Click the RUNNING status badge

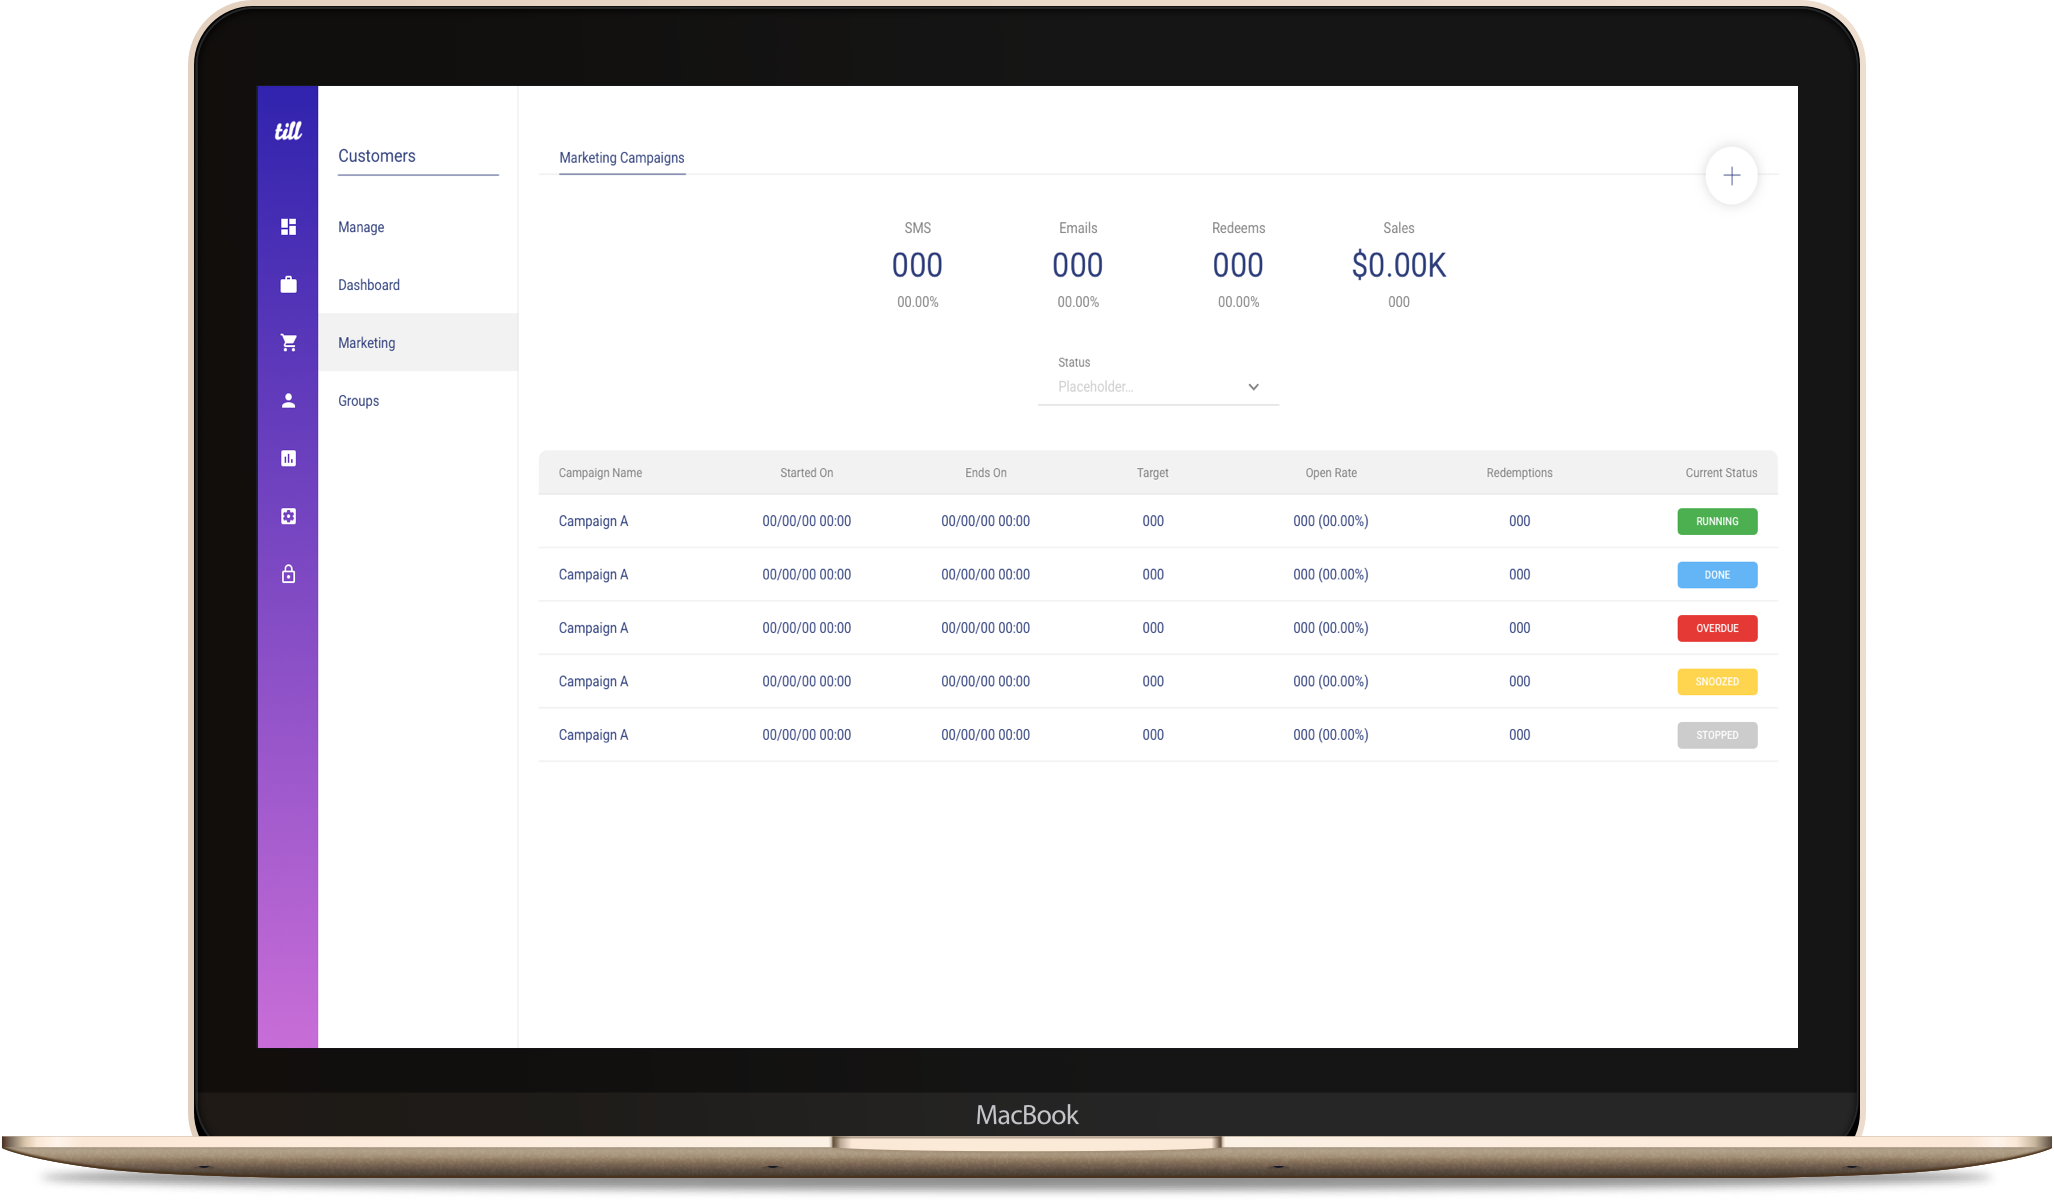1717,521
